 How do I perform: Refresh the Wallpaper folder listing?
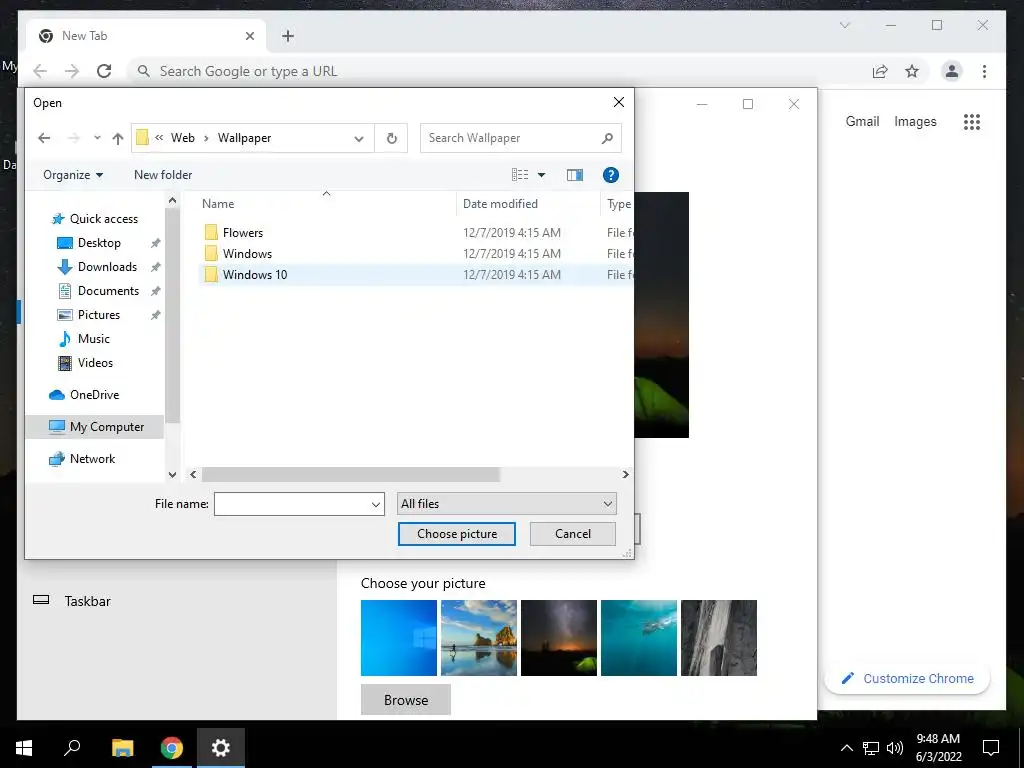(391, 138)
